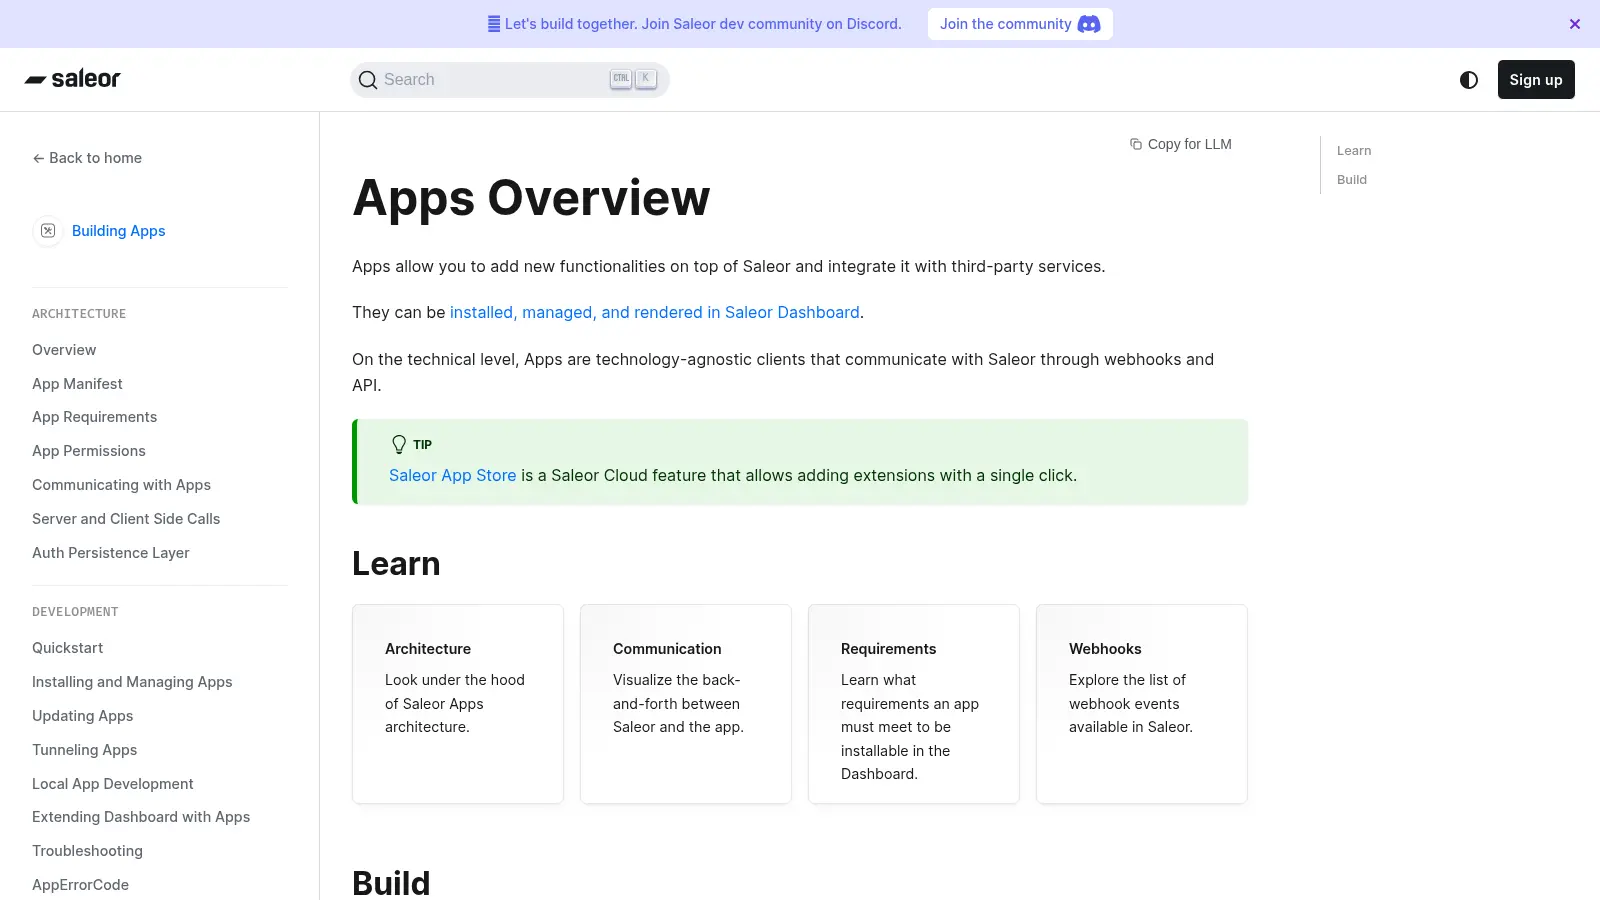Jump to Learn in table of contents
The image size is (1600, 900).
(1354, 151)
